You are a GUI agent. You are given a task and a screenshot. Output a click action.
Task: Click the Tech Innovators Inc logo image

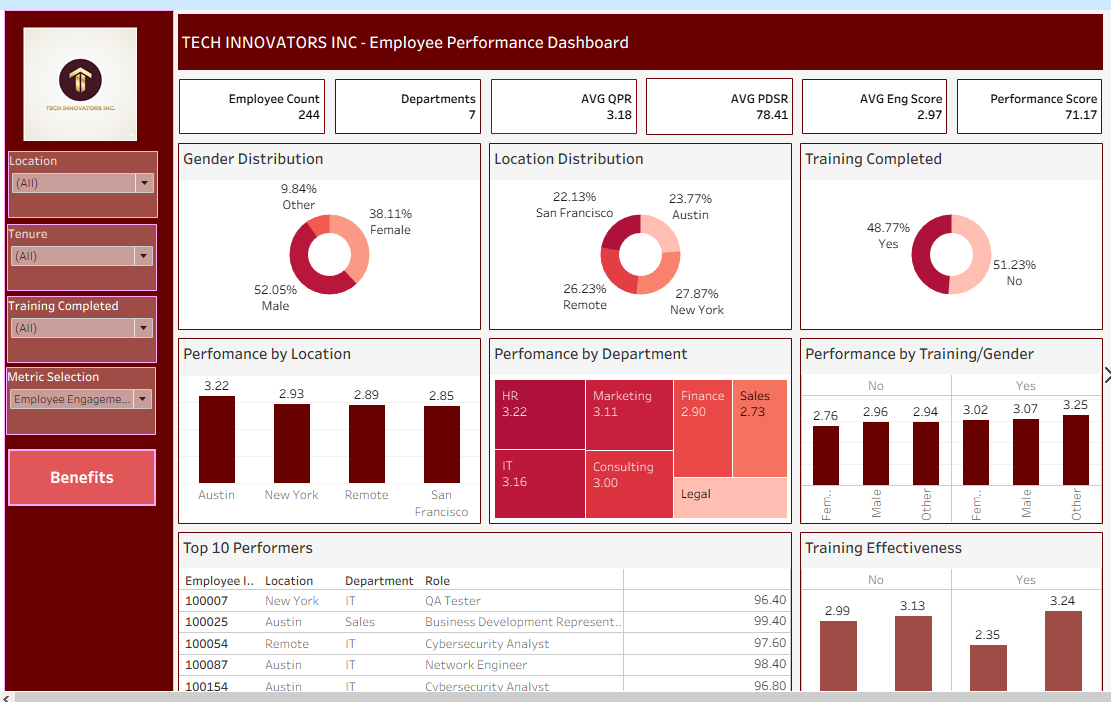click(x=80, y=84)
